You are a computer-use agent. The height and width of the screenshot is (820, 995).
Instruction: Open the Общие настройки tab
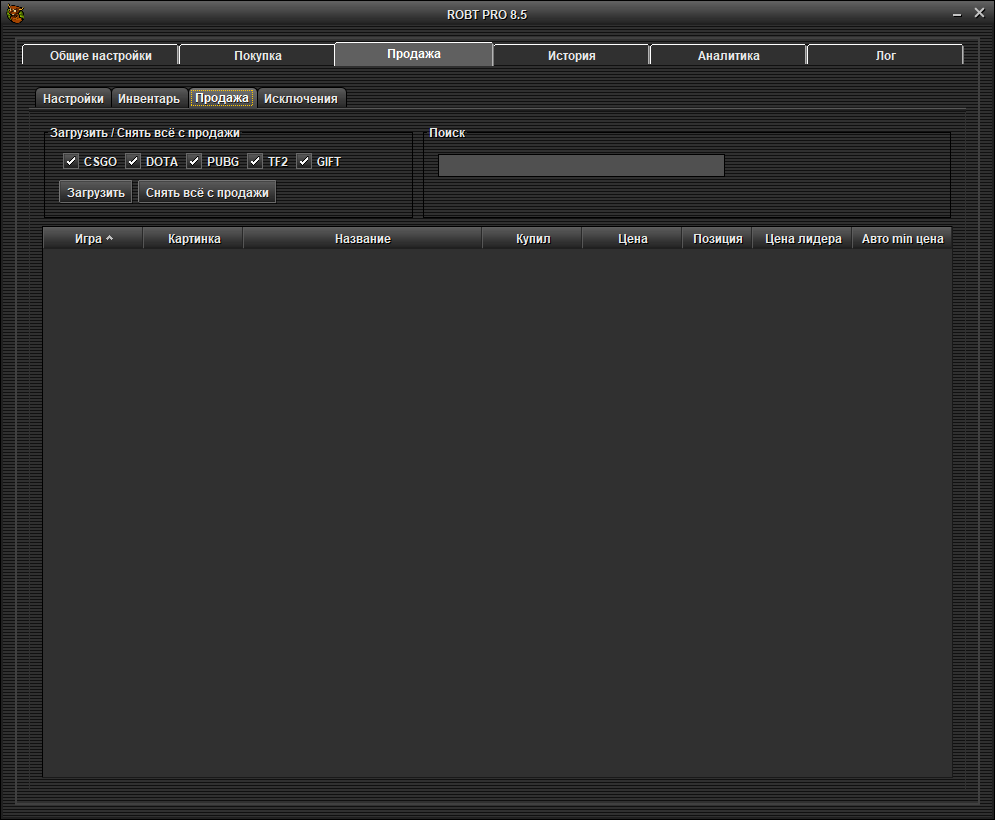101,56
